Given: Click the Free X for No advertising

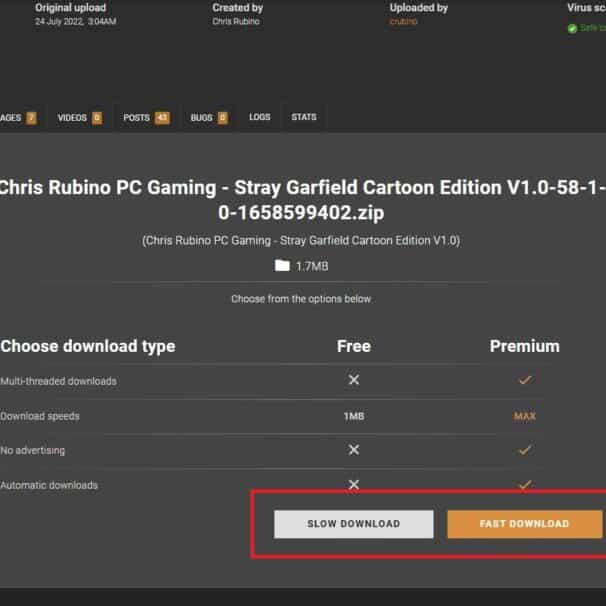Looking at the screenshot, I should pyautogui.click(x=354, y=449).
